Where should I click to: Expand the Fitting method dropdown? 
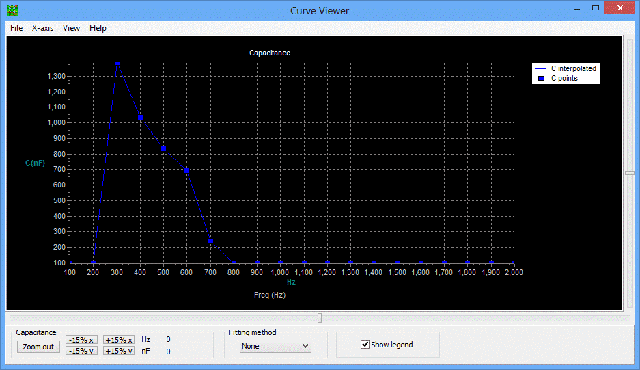pyautogui.click(x=275, y=346)
